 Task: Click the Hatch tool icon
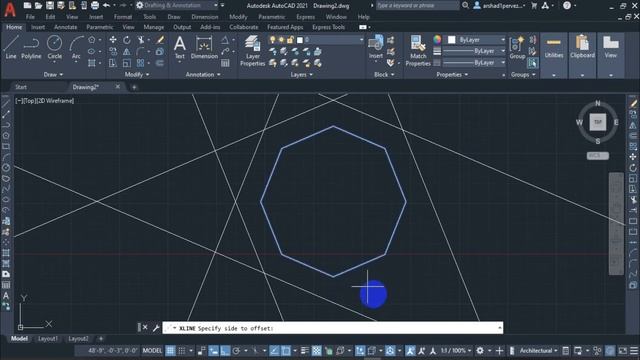click(92, 63)
